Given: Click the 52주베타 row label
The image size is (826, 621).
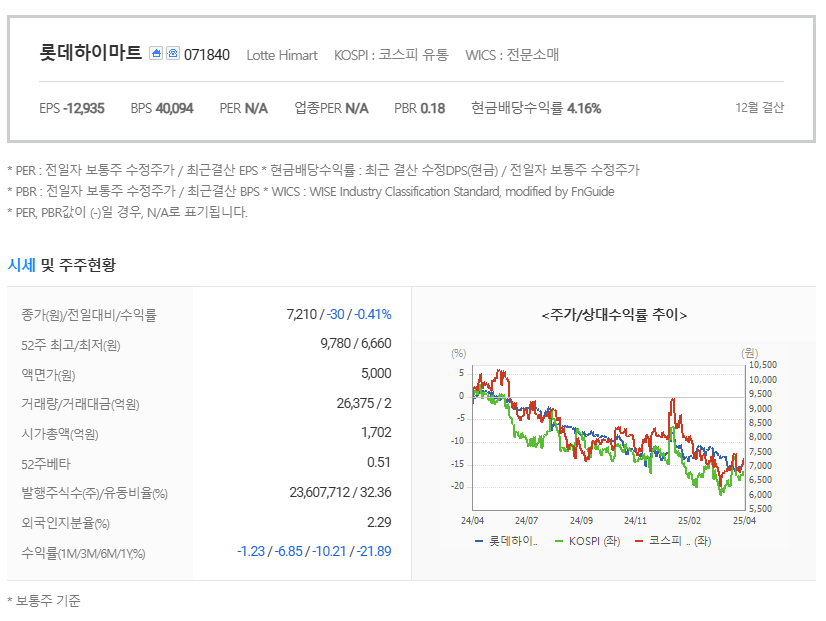Looking at the screenshot, I should tap(46, 464).
